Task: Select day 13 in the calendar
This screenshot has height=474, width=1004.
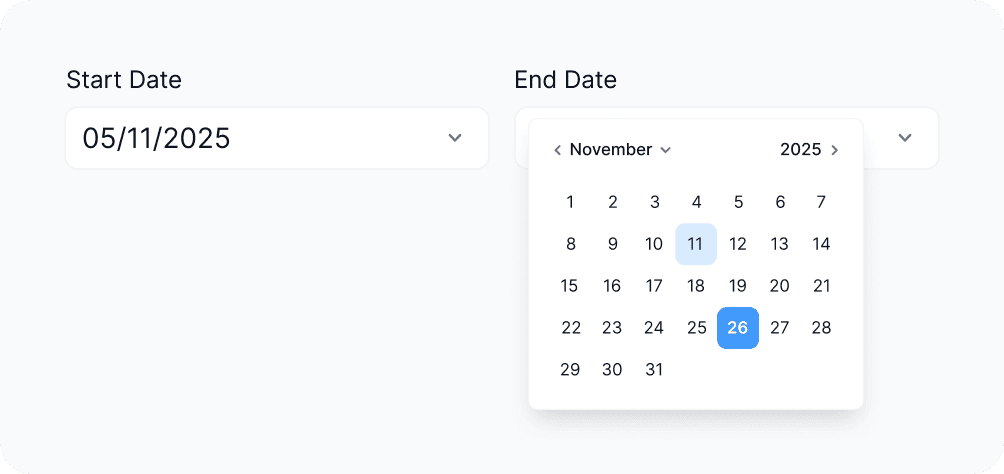Action: 780,244
